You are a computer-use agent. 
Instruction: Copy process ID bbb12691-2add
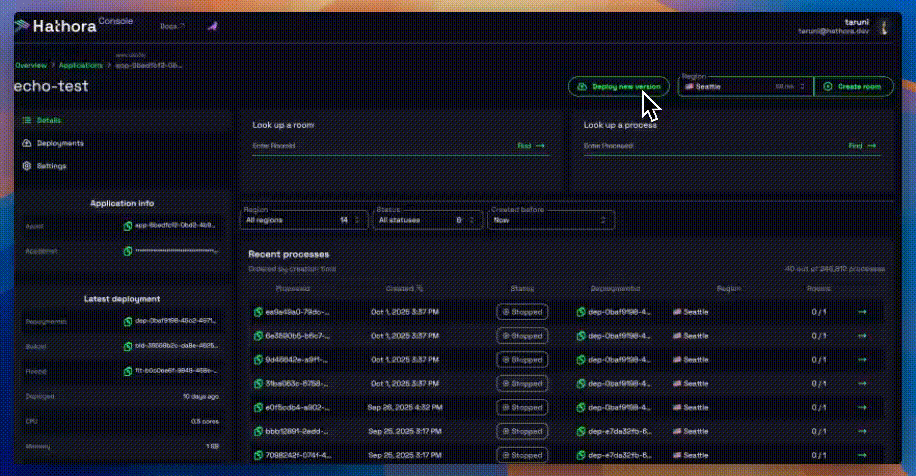(258, 432)
